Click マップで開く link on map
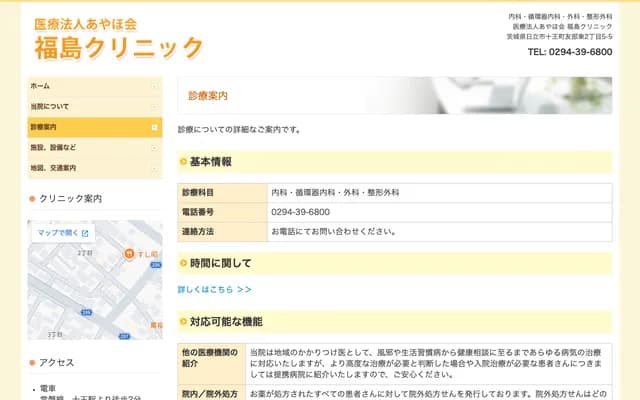Viewport: 640px width, 400px height. 63,233
